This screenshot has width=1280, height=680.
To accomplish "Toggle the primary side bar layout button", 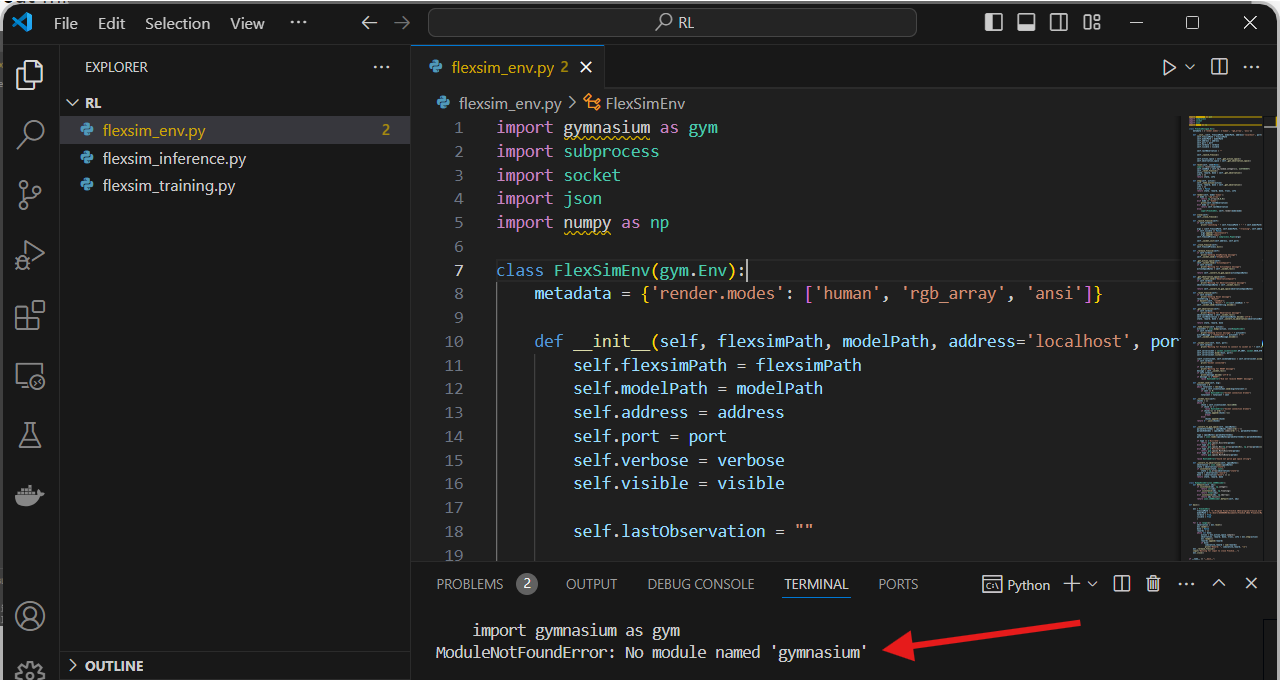I will point(993,22).
